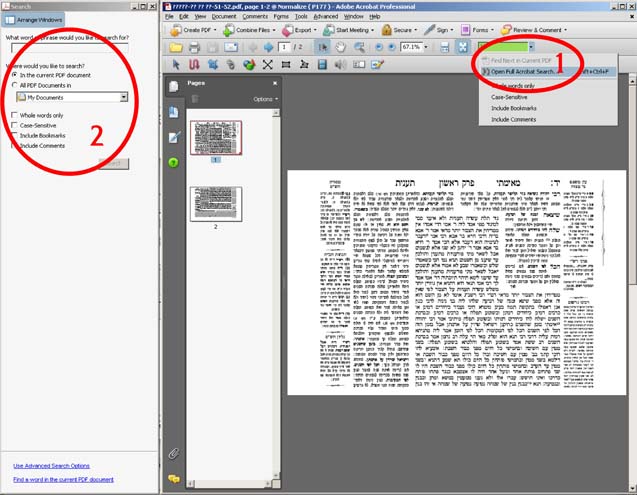
Task: Click the green How To help icon
Action: tap(173, 163)
